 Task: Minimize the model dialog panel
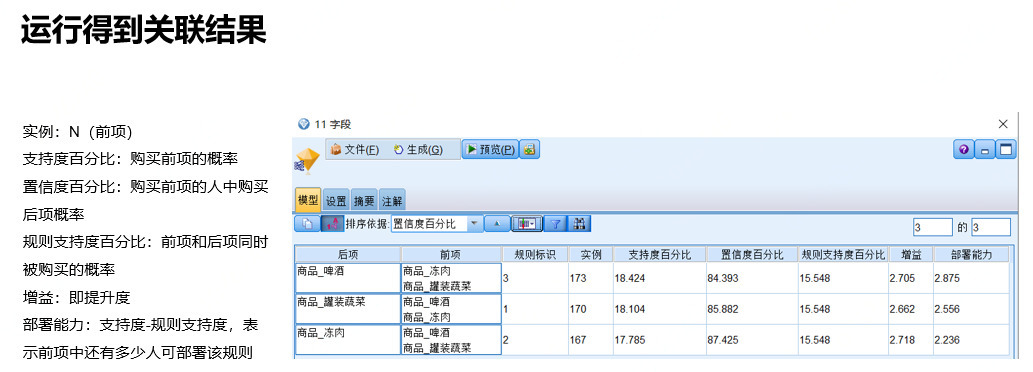985,150
